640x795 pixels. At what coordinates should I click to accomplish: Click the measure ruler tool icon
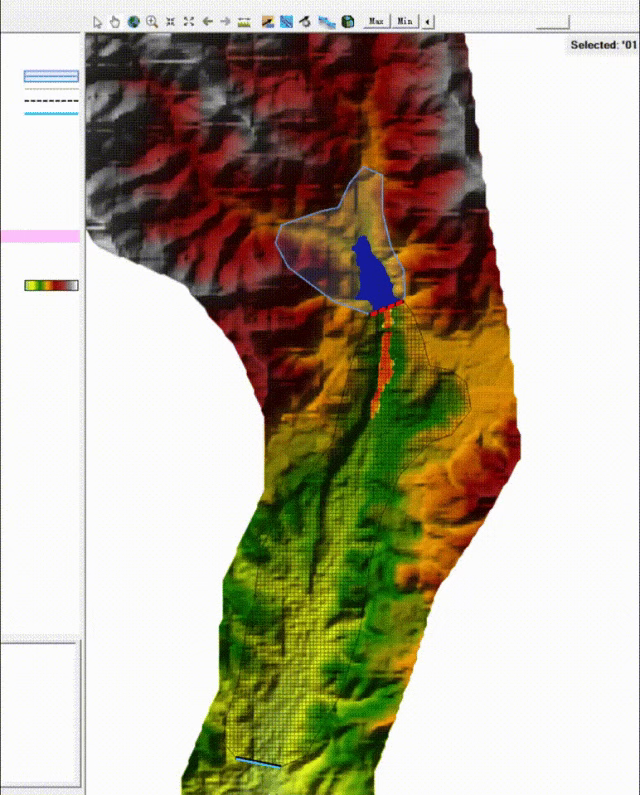(244, 21)
